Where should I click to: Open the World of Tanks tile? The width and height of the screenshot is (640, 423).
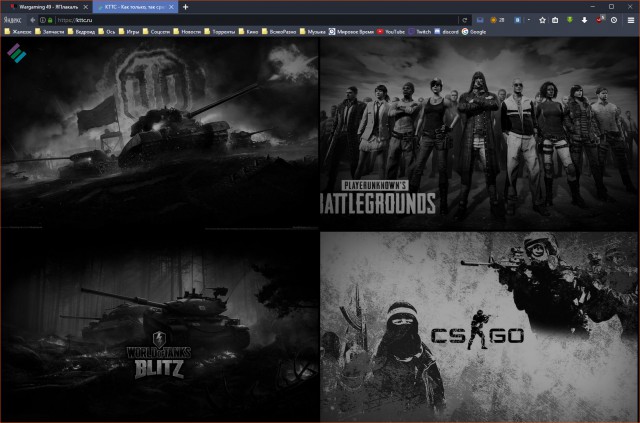point(160,132)
